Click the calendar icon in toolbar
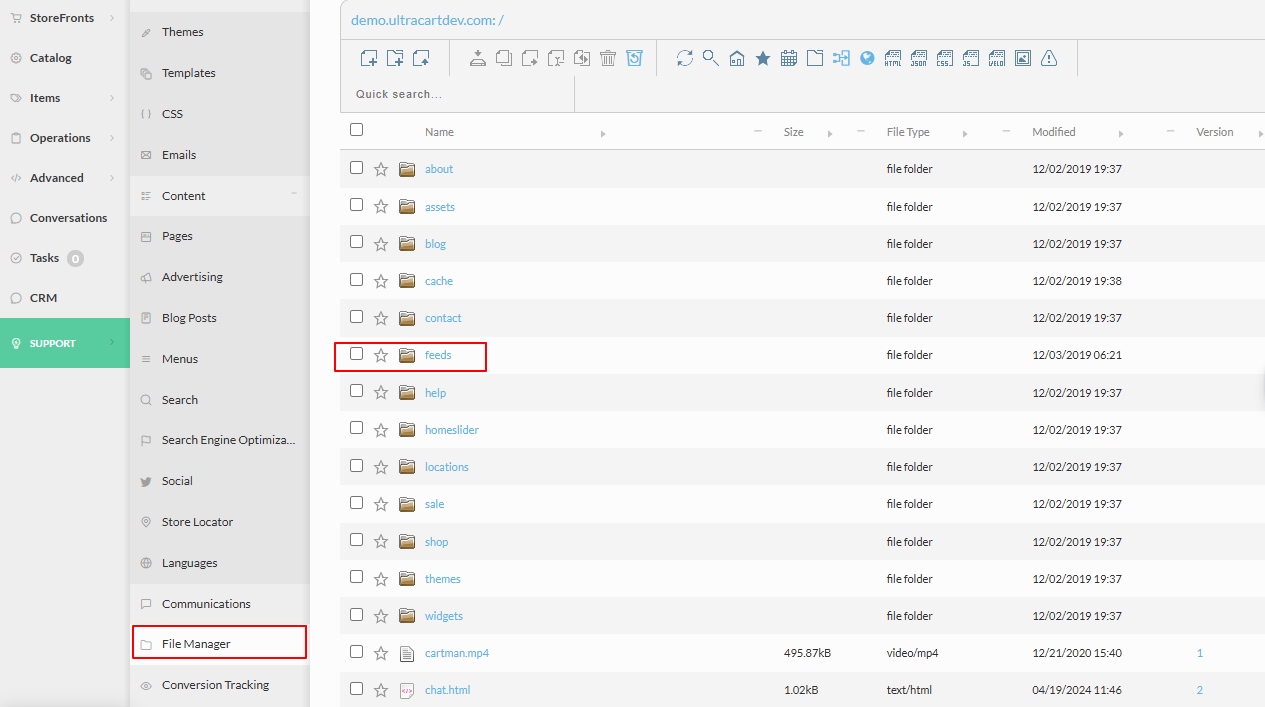Image resolution: width=1265 pixels, height=707 pixels. 789,58
